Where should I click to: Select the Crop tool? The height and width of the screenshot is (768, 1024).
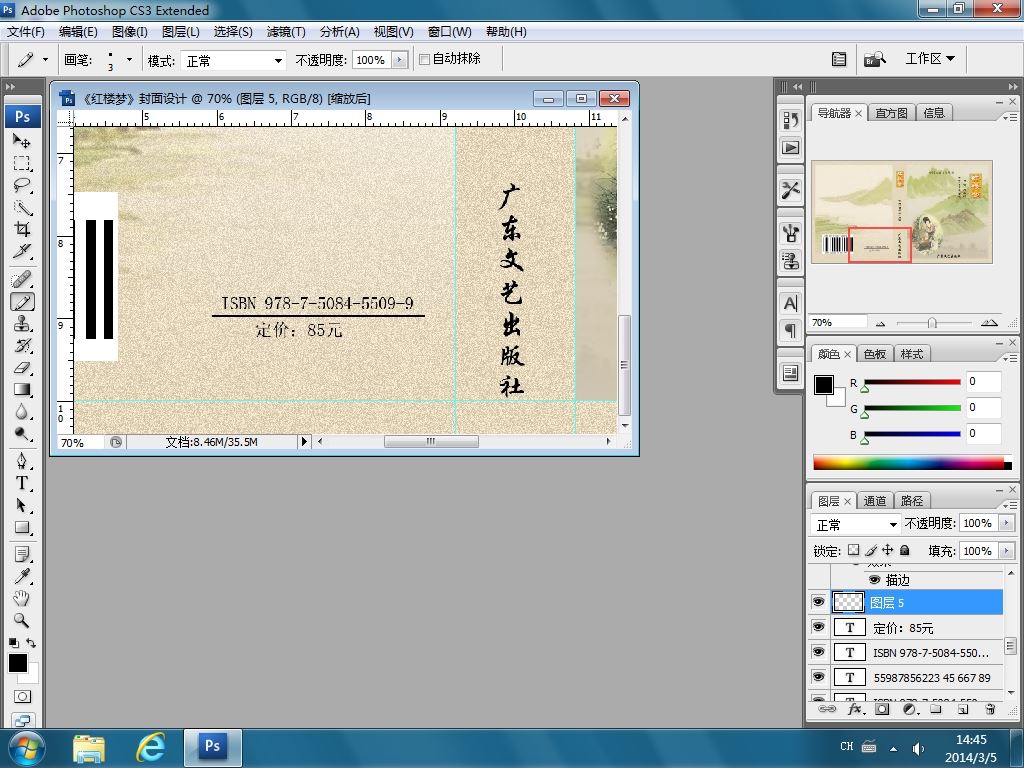(22, 229)
